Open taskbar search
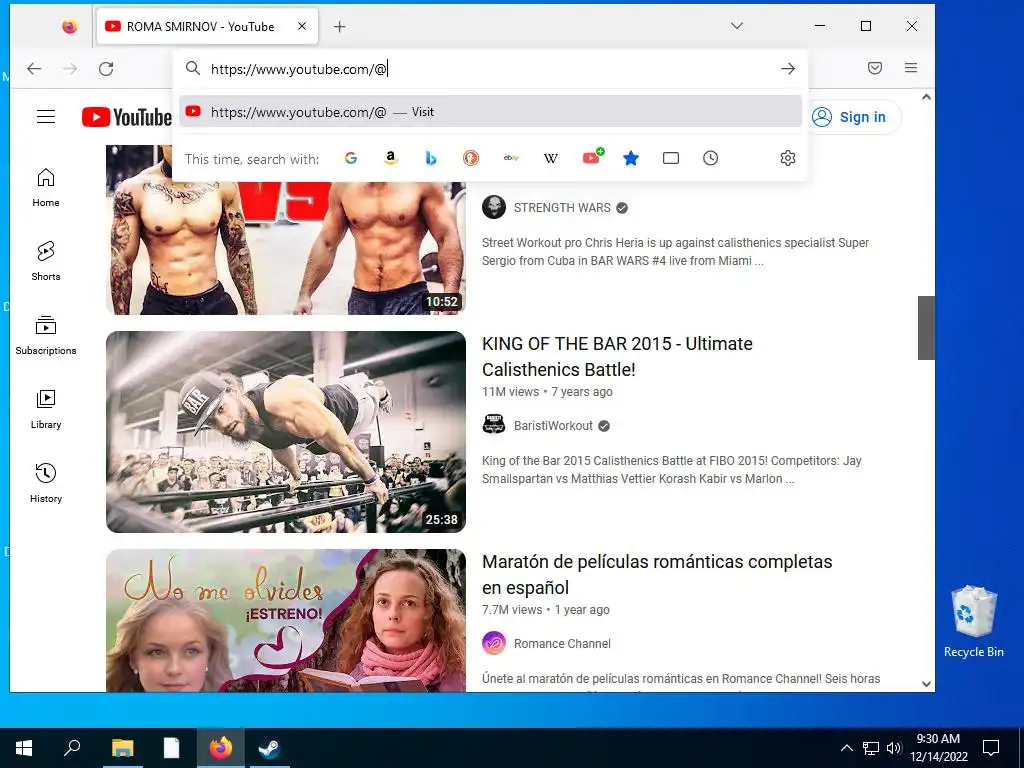The width and height of the screenshot is (1024, 768). (72, 748)
